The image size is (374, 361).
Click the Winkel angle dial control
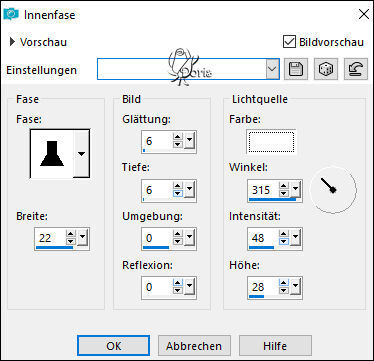333,190
